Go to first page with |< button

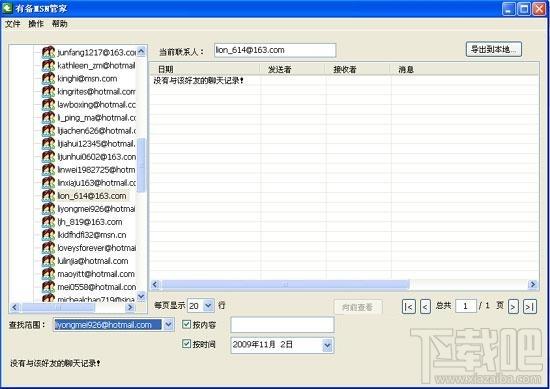[409, 307]
